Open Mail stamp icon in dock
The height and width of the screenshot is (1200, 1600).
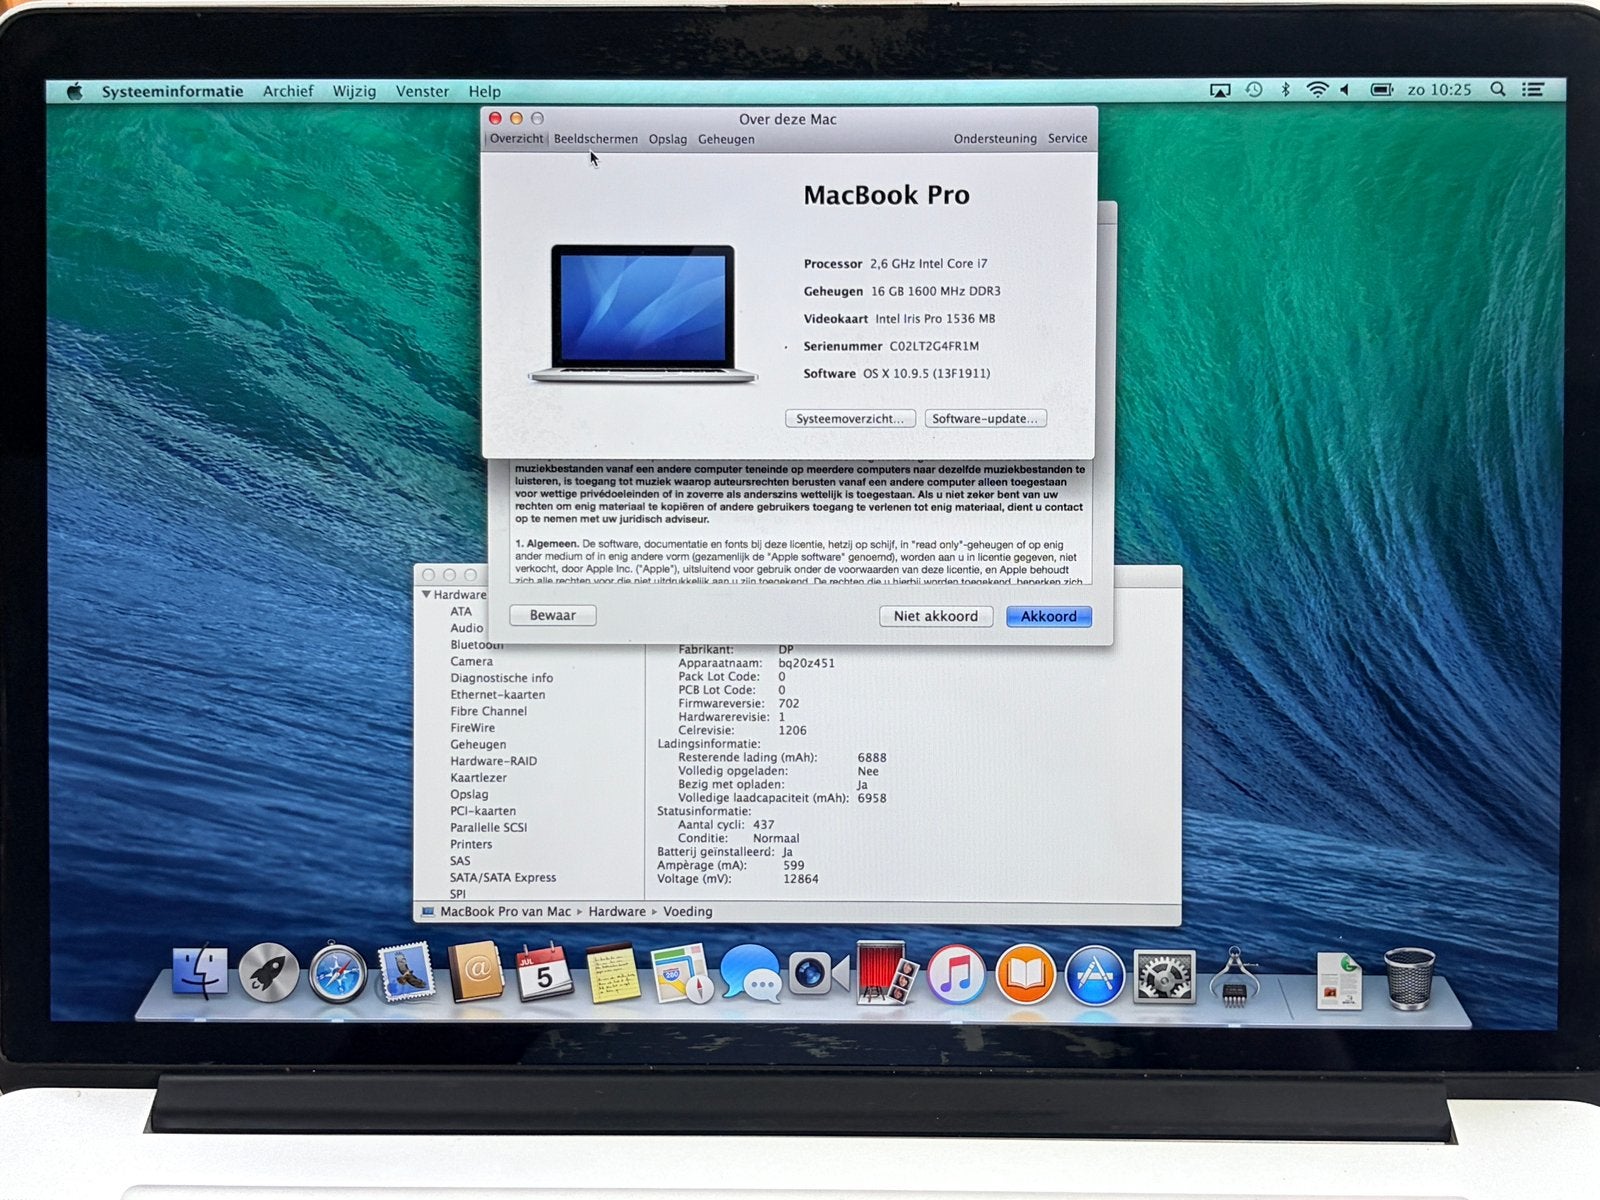406,972
